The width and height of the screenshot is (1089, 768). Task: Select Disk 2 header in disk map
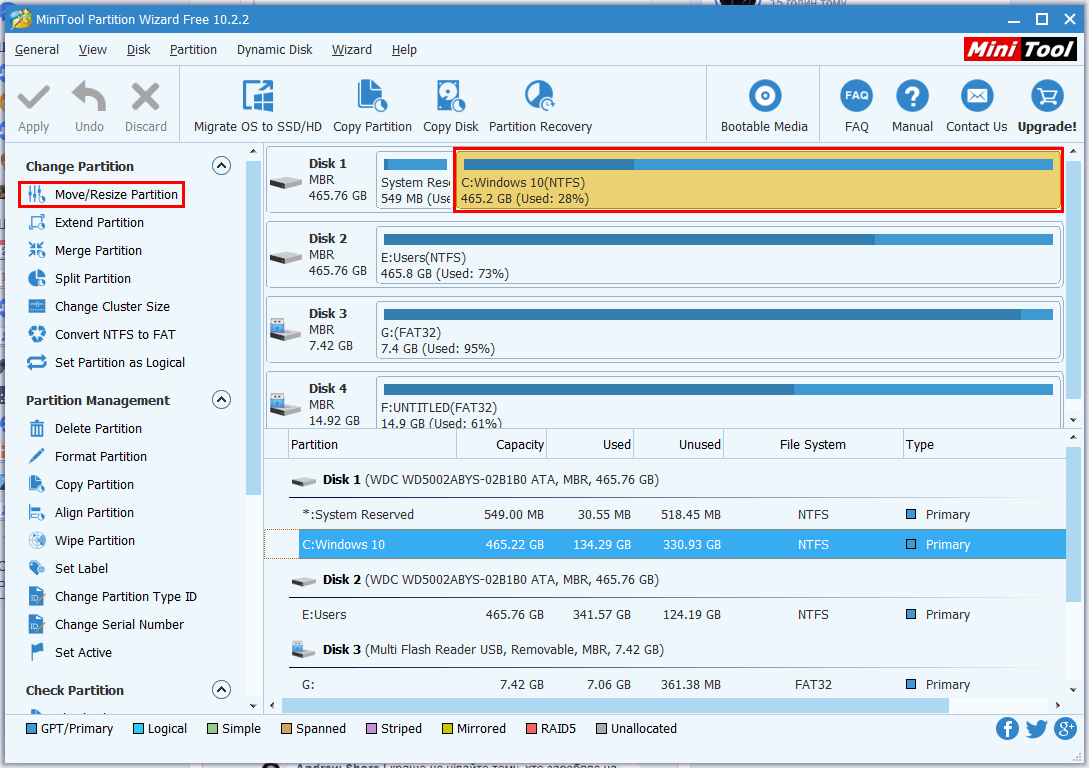click(319, 256)
